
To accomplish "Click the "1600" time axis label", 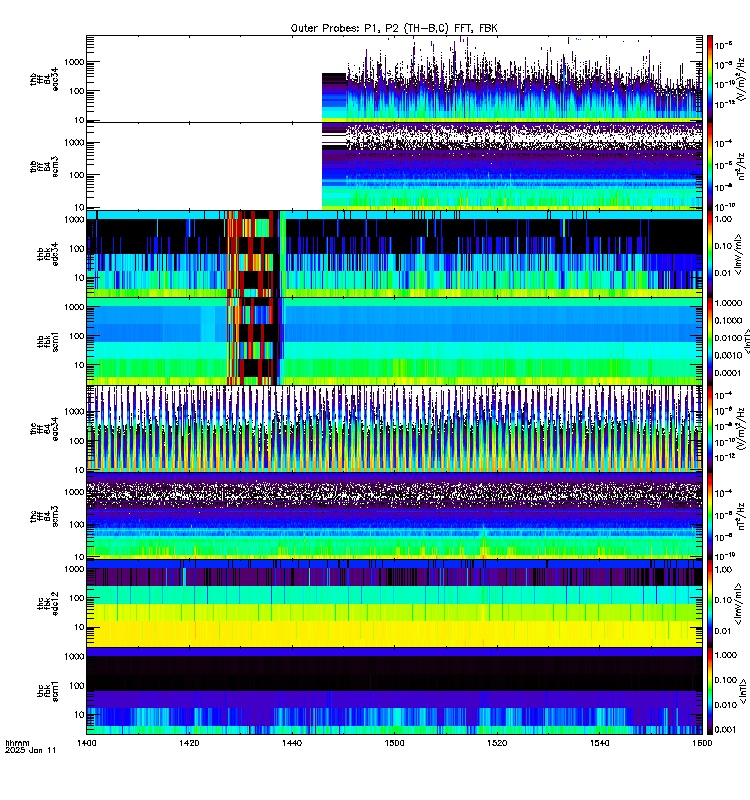I will [x=702, y=743].
